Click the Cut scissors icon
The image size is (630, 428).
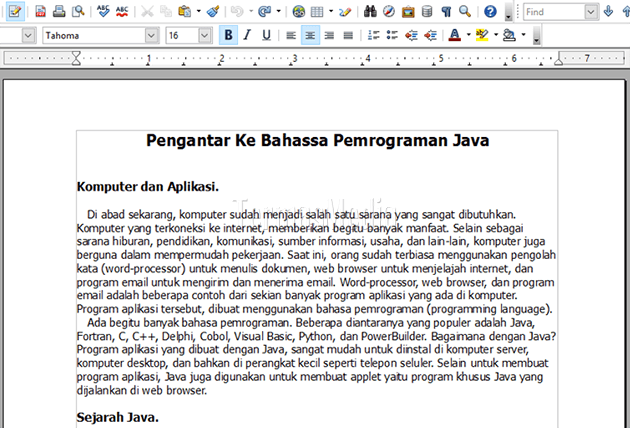147,12
